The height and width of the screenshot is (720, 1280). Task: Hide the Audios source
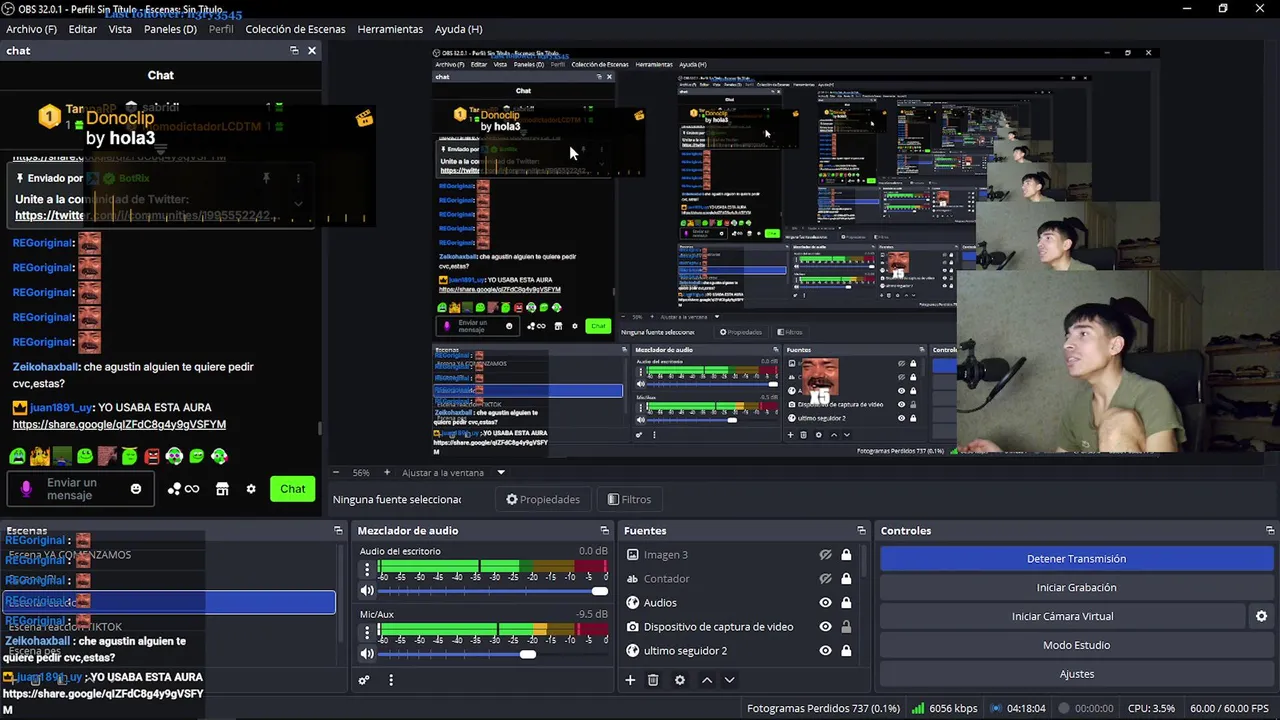825,603
